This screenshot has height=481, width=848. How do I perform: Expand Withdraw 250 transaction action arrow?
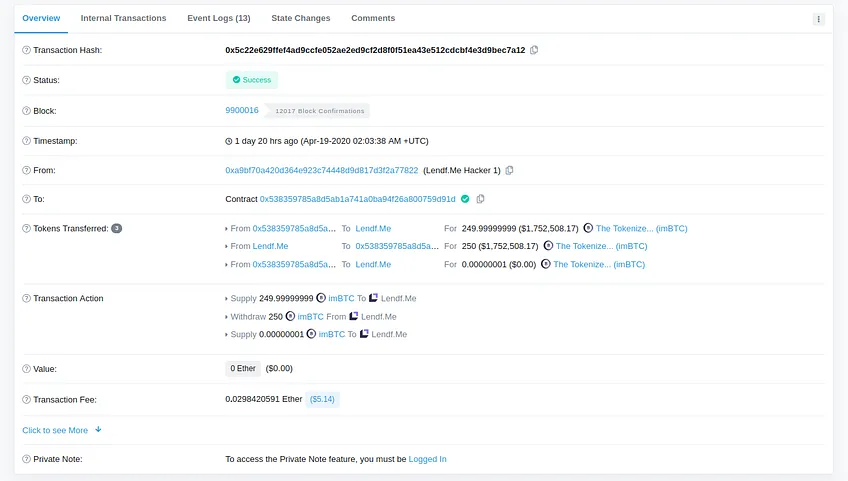click(227, 317)
